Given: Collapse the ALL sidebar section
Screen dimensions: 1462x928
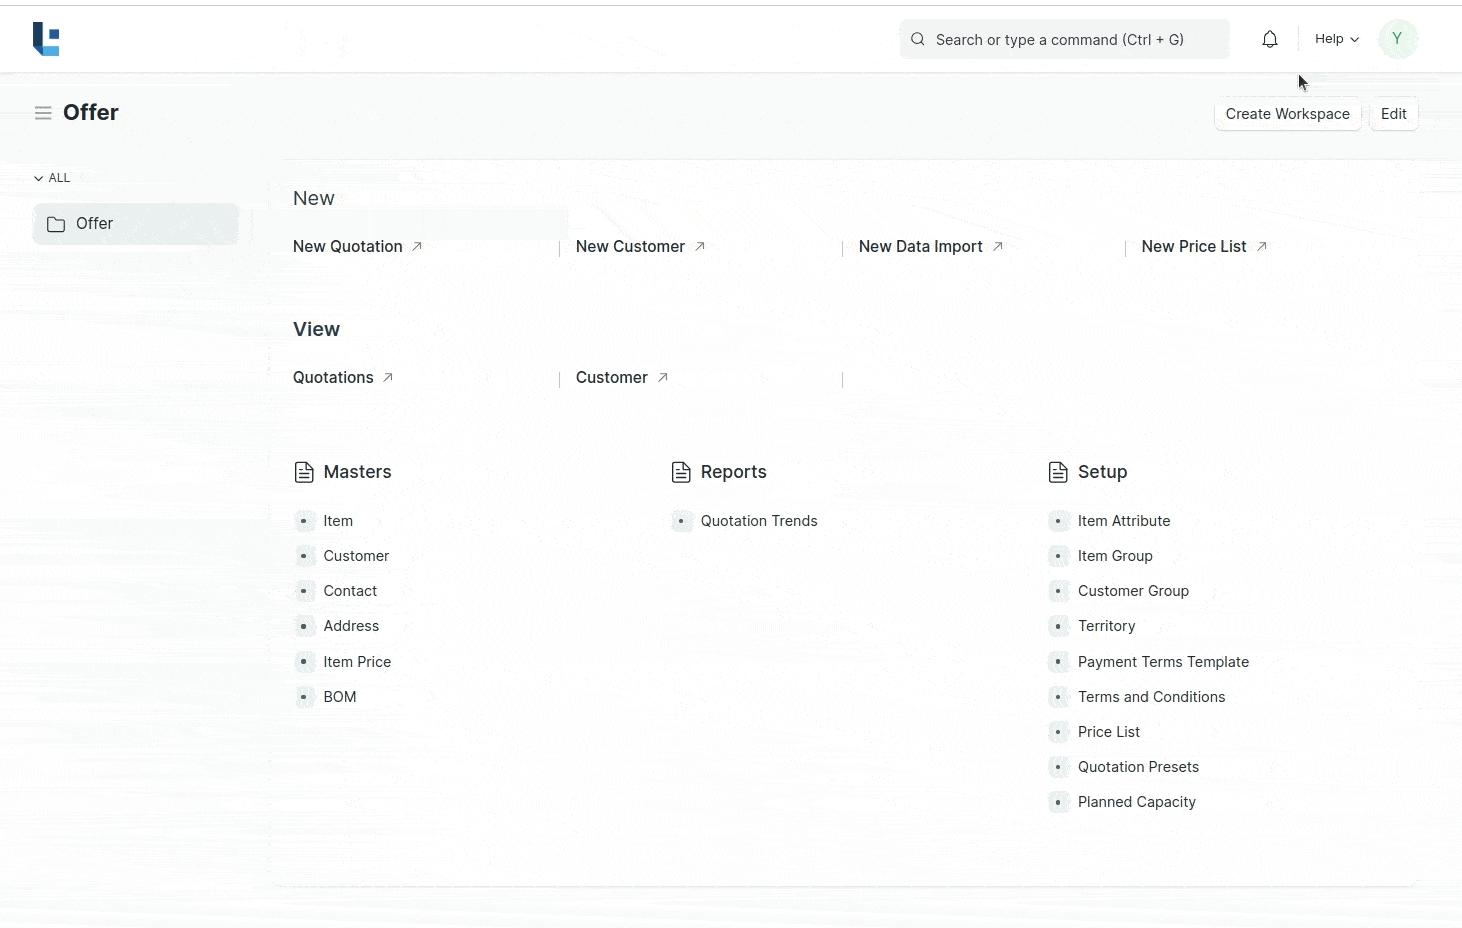Looking at the screenshot, I should (52, 178).
